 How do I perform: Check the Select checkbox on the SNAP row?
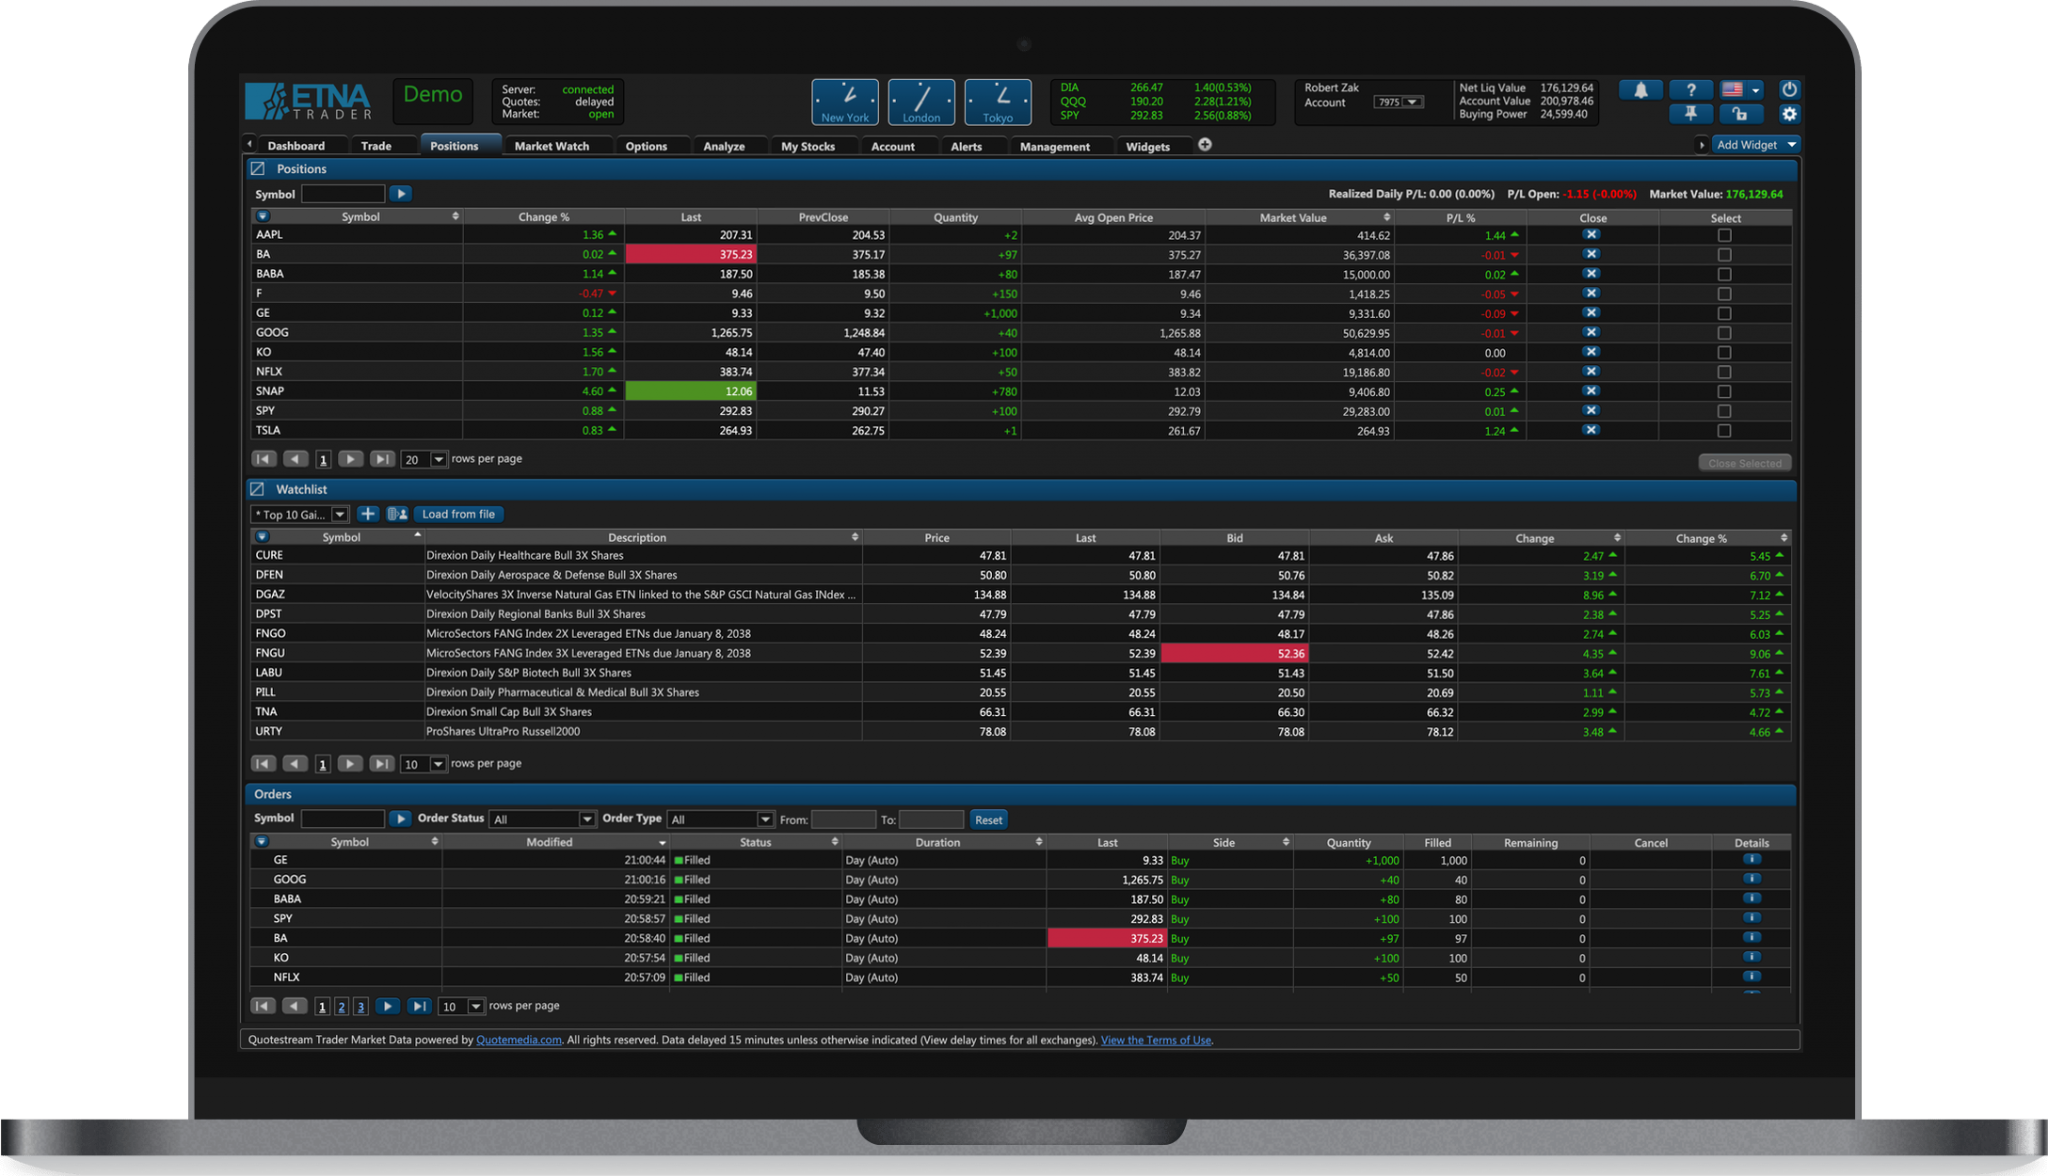coord(1724,391)
